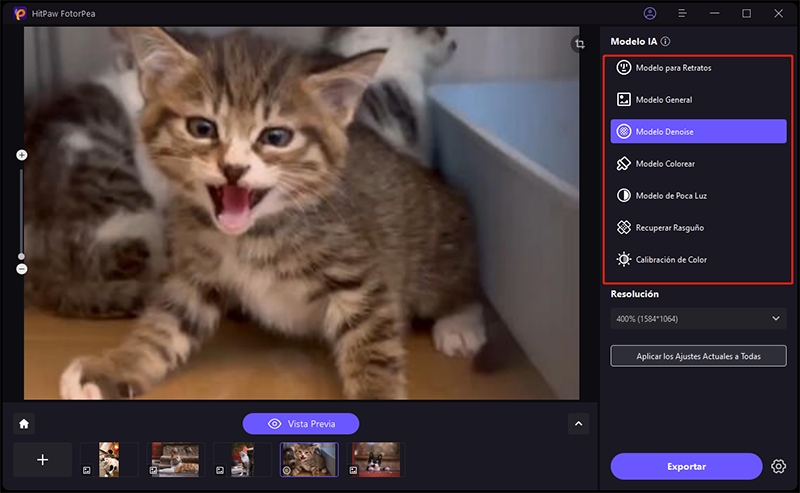Viewport: 800px width, 493px height.
Task: Open the crop tool on the preview
Action: tap(580, 44)
